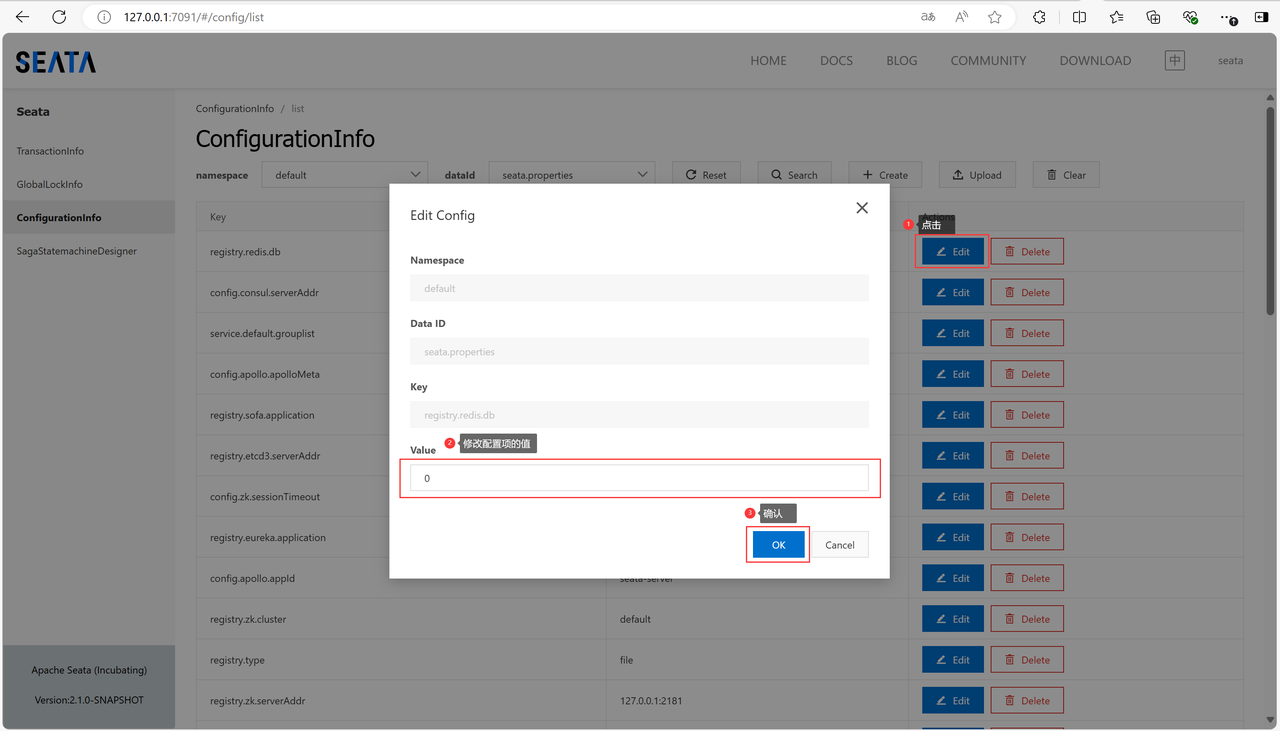Image resolution: width=1280 pixels, height=731 pixels.
Task: Expand the dataId seata.properties dropdown
Action: pyautogui.click(x=572, y=175)
